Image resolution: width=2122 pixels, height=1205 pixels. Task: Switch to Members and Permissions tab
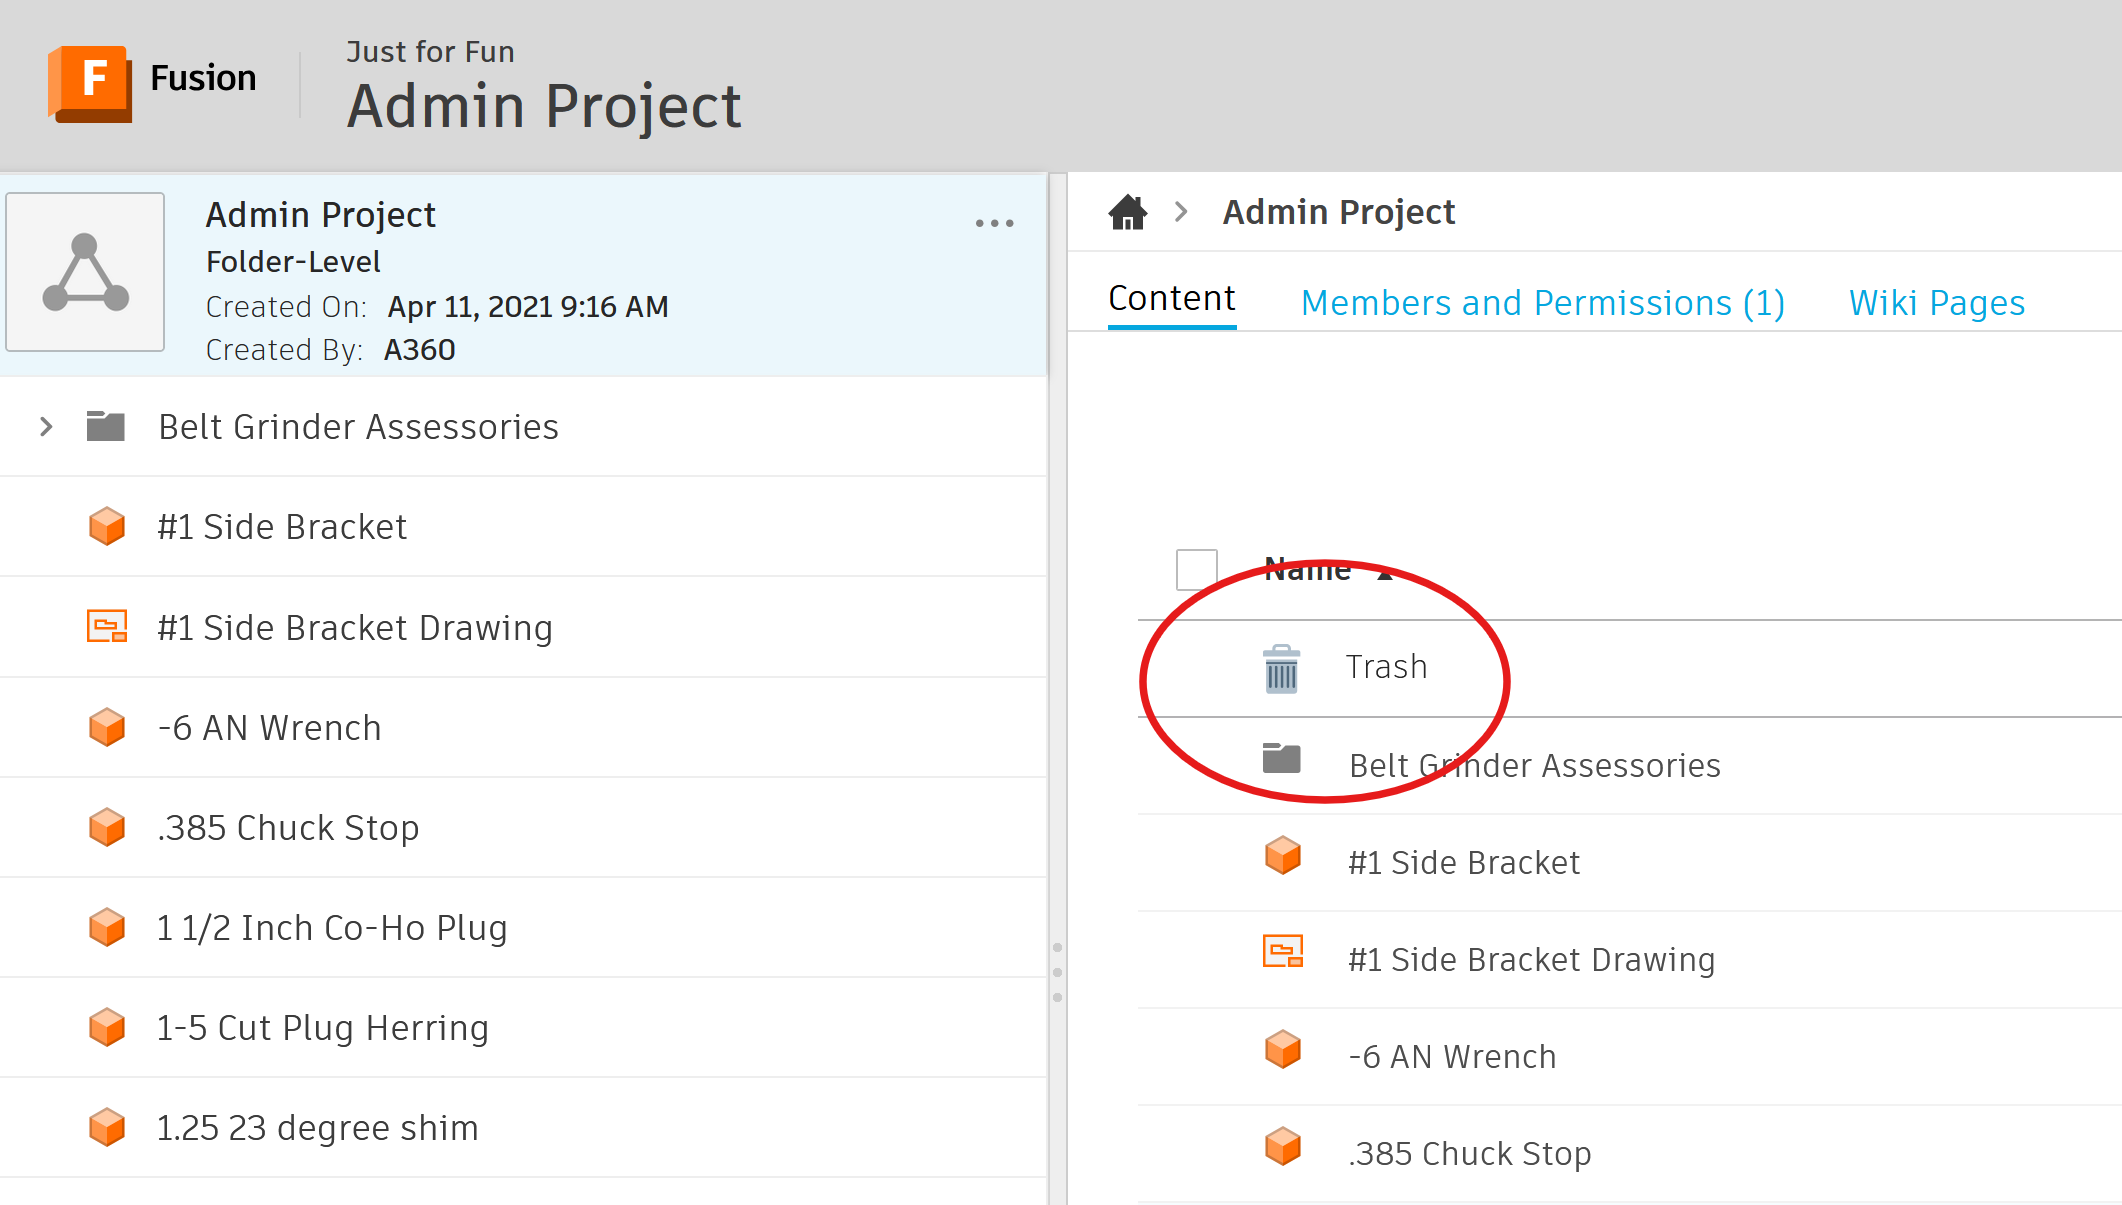pos(1542,303)
